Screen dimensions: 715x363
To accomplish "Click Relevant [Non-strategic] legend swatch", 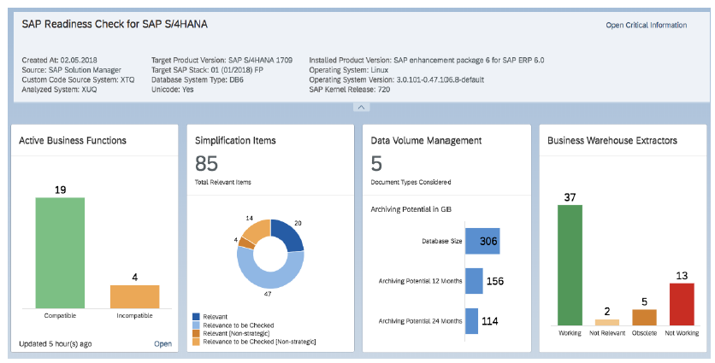I will pyautogui.click(x=196, y=333).
